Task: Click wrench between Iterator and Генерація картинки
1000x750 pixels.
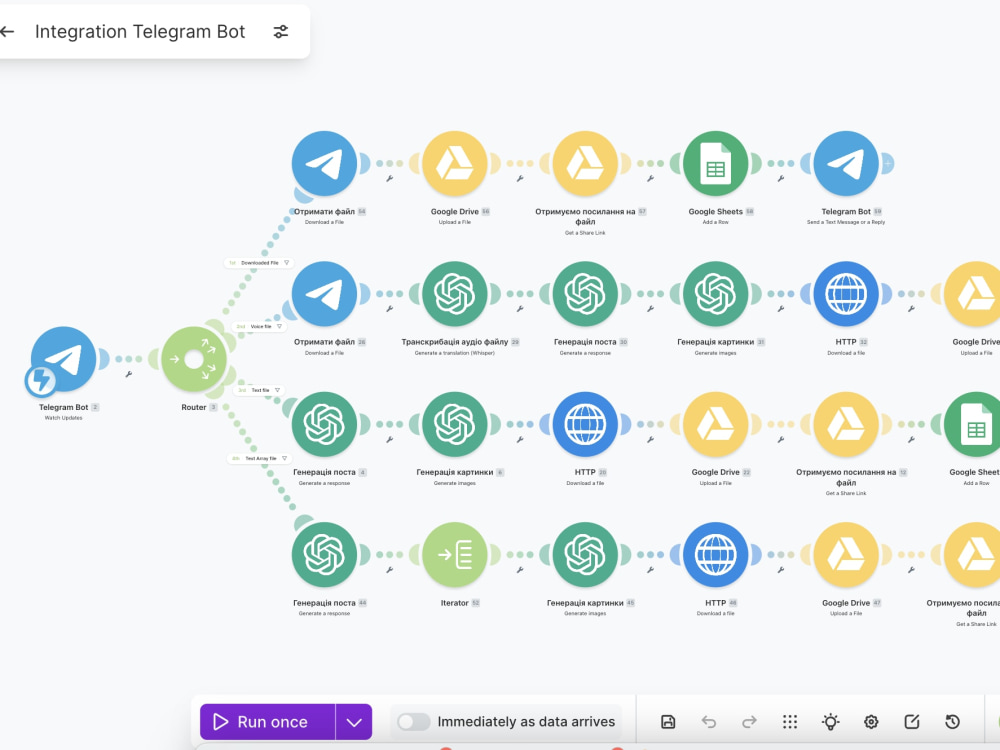Action: [520, 570]
